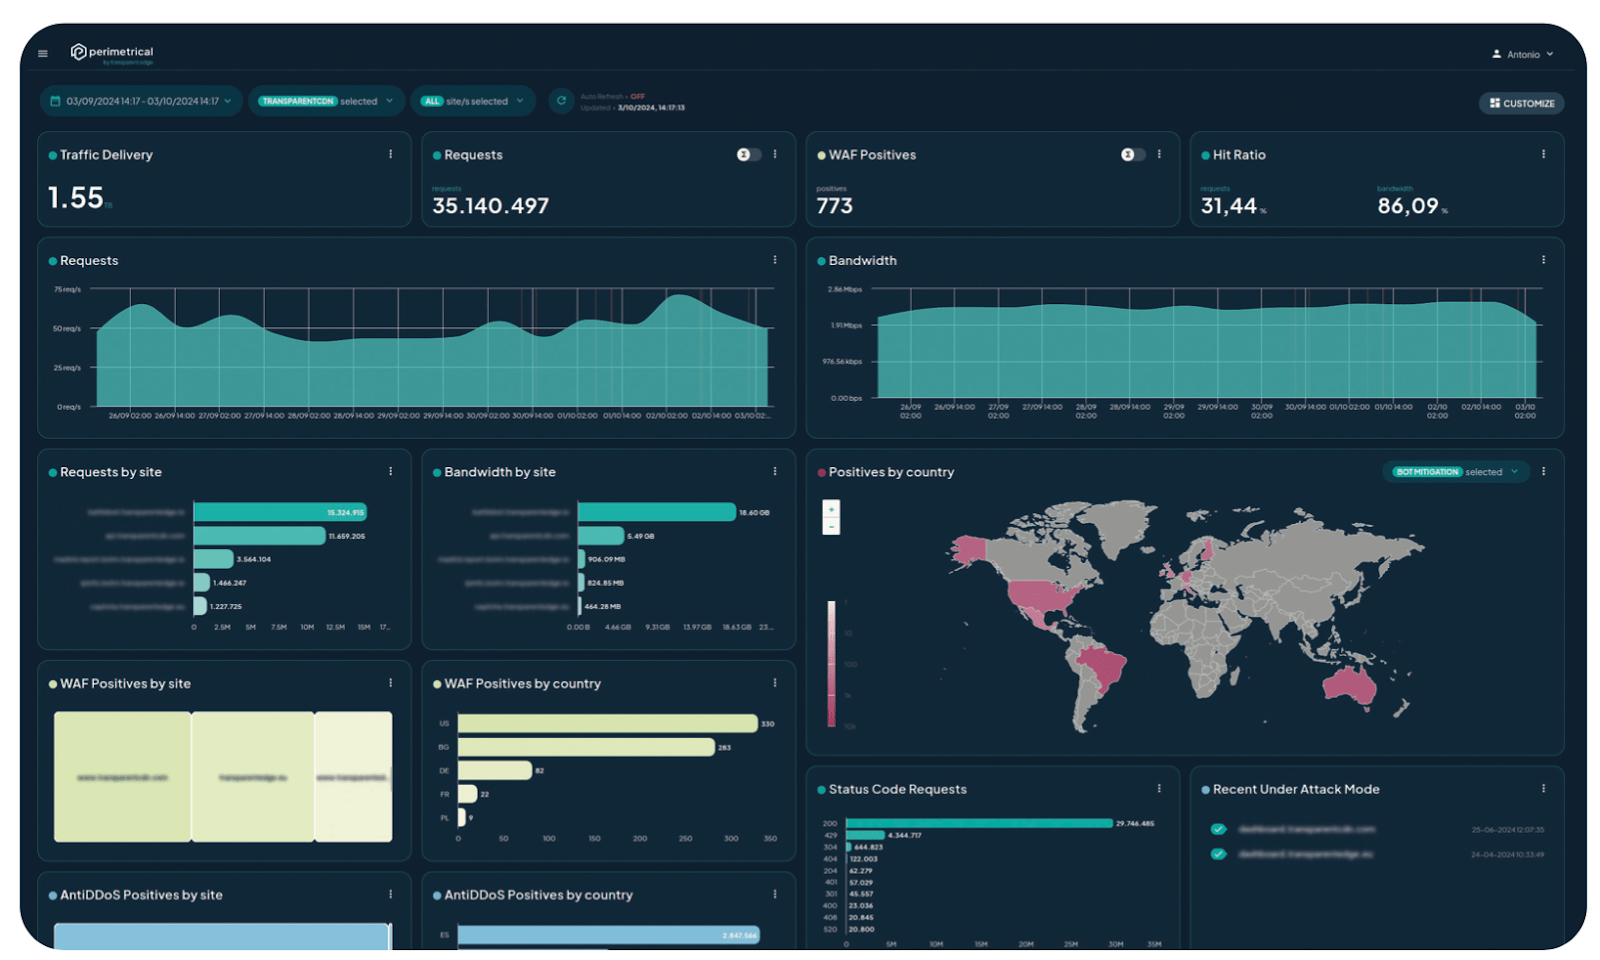1600x960 pixels.
Task: Open the WAF Positives by site options menu
Action: click(x=391, y=683)
